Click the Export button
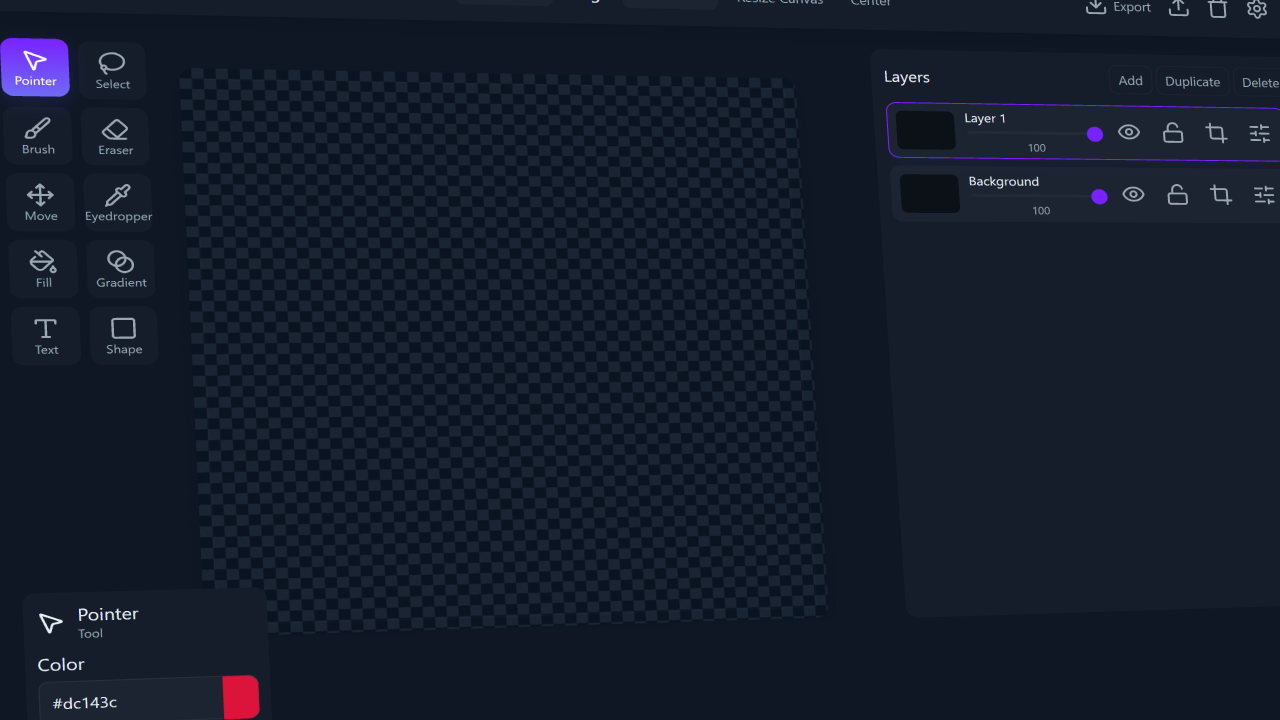This screenshot has height=720, width=1280. click(x=1119, y=8)
